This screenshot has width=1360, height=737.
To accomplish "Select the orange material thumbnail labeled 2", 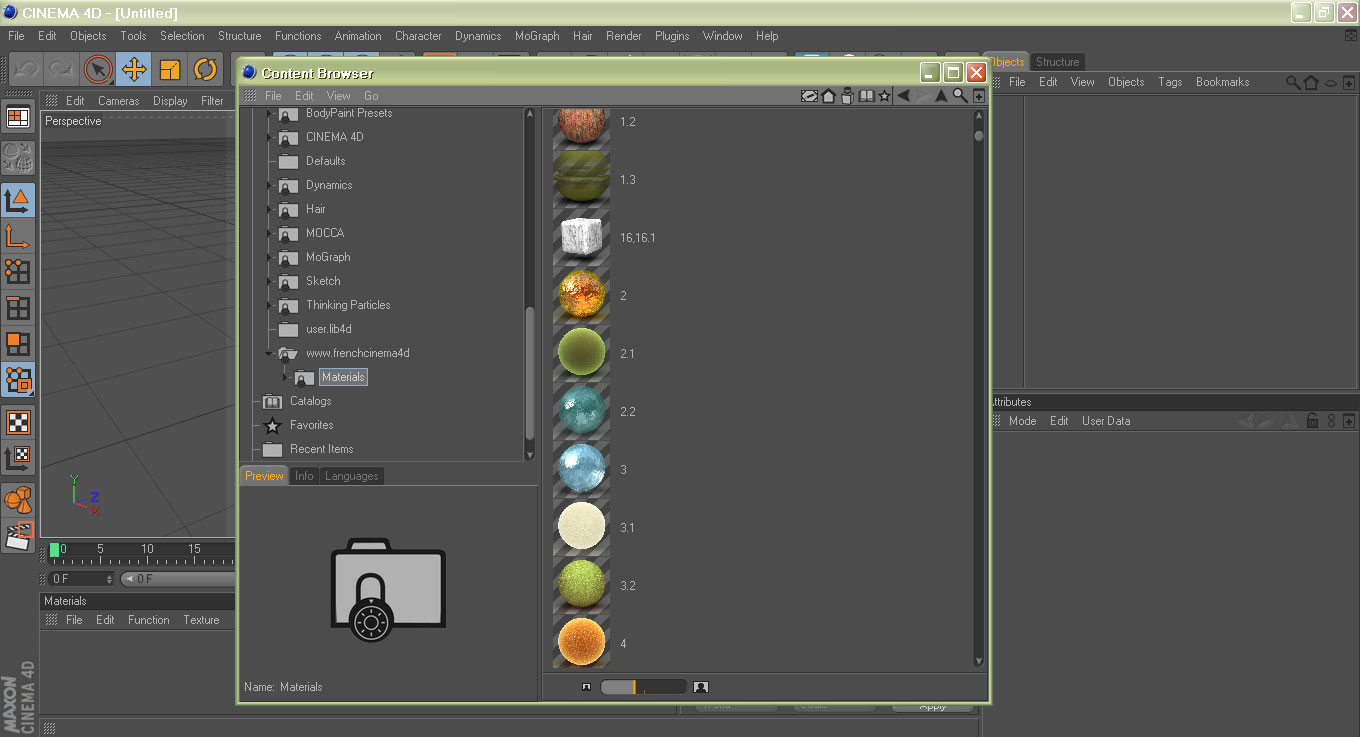I will [x=581, y=296].
